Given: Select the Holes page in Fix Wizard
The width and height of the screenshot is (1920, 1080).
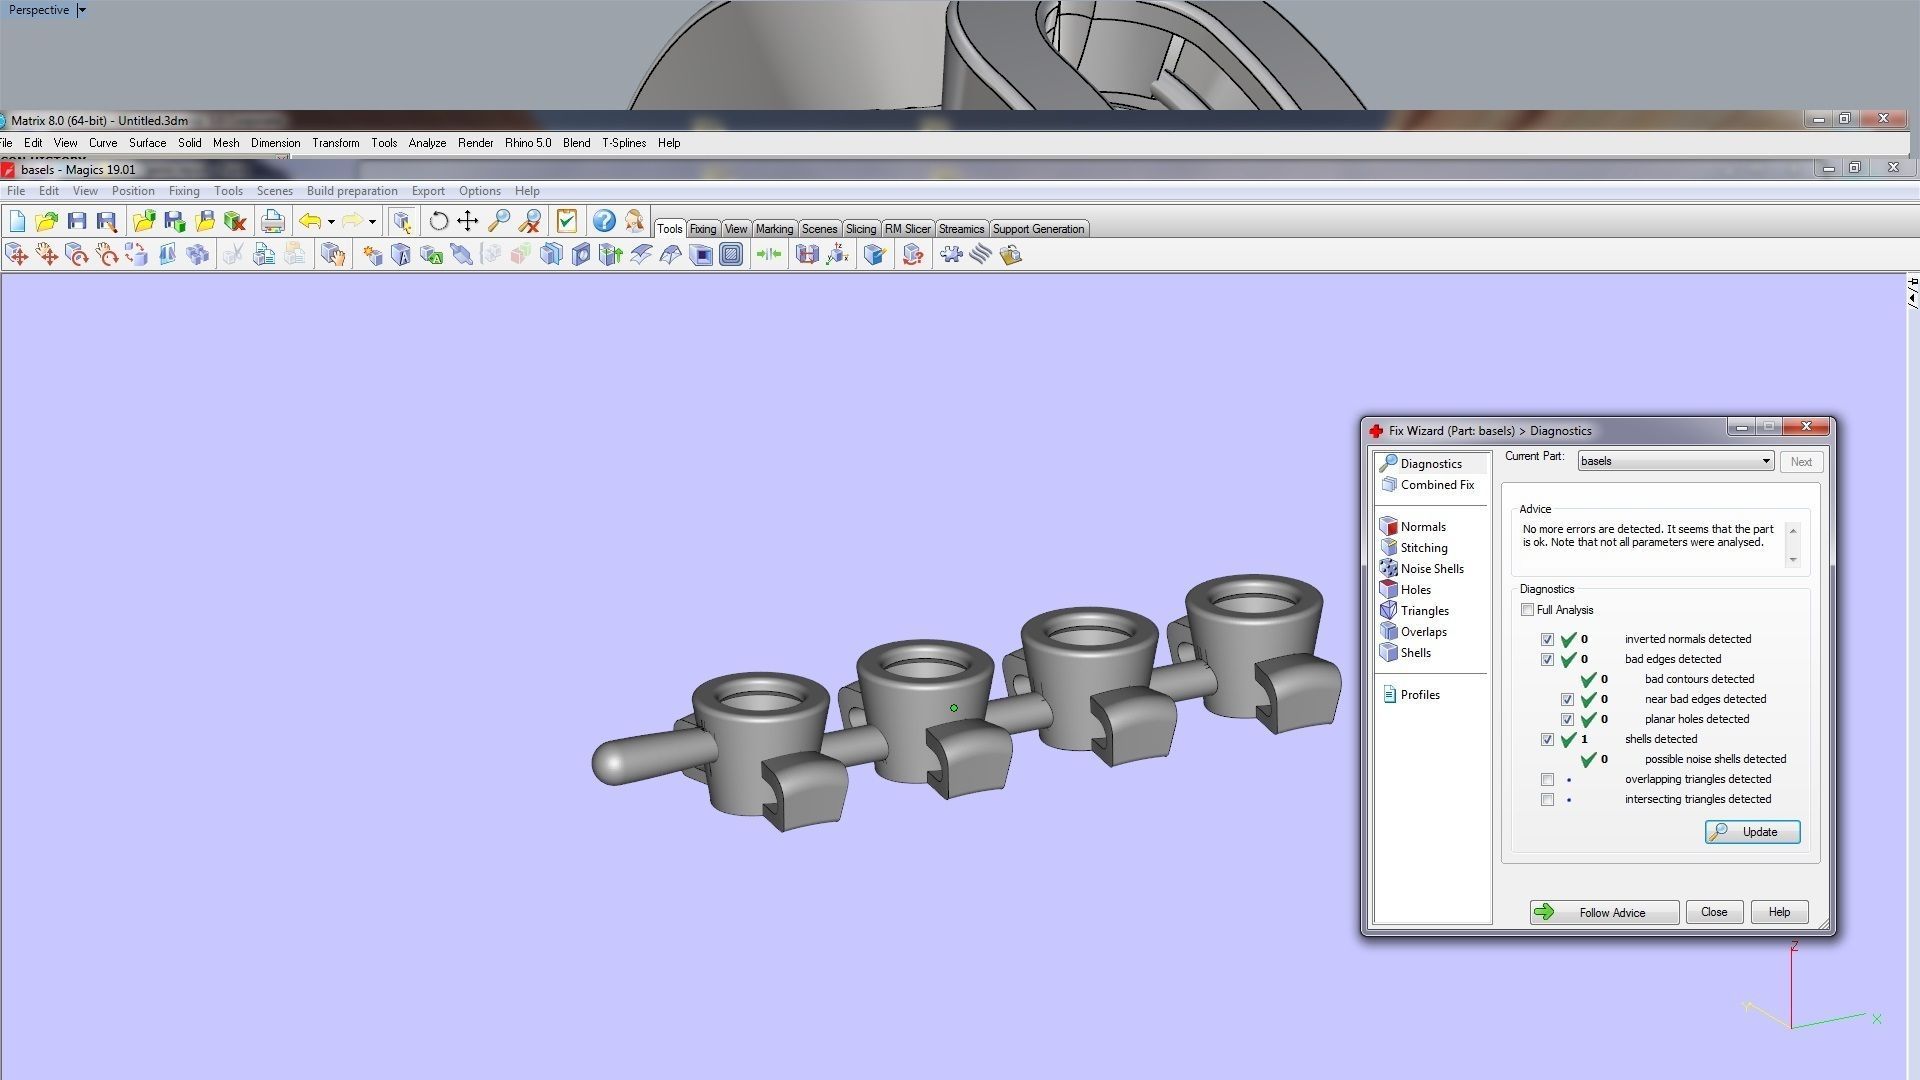Looking at the screenshot, I should pos(1406,590).
